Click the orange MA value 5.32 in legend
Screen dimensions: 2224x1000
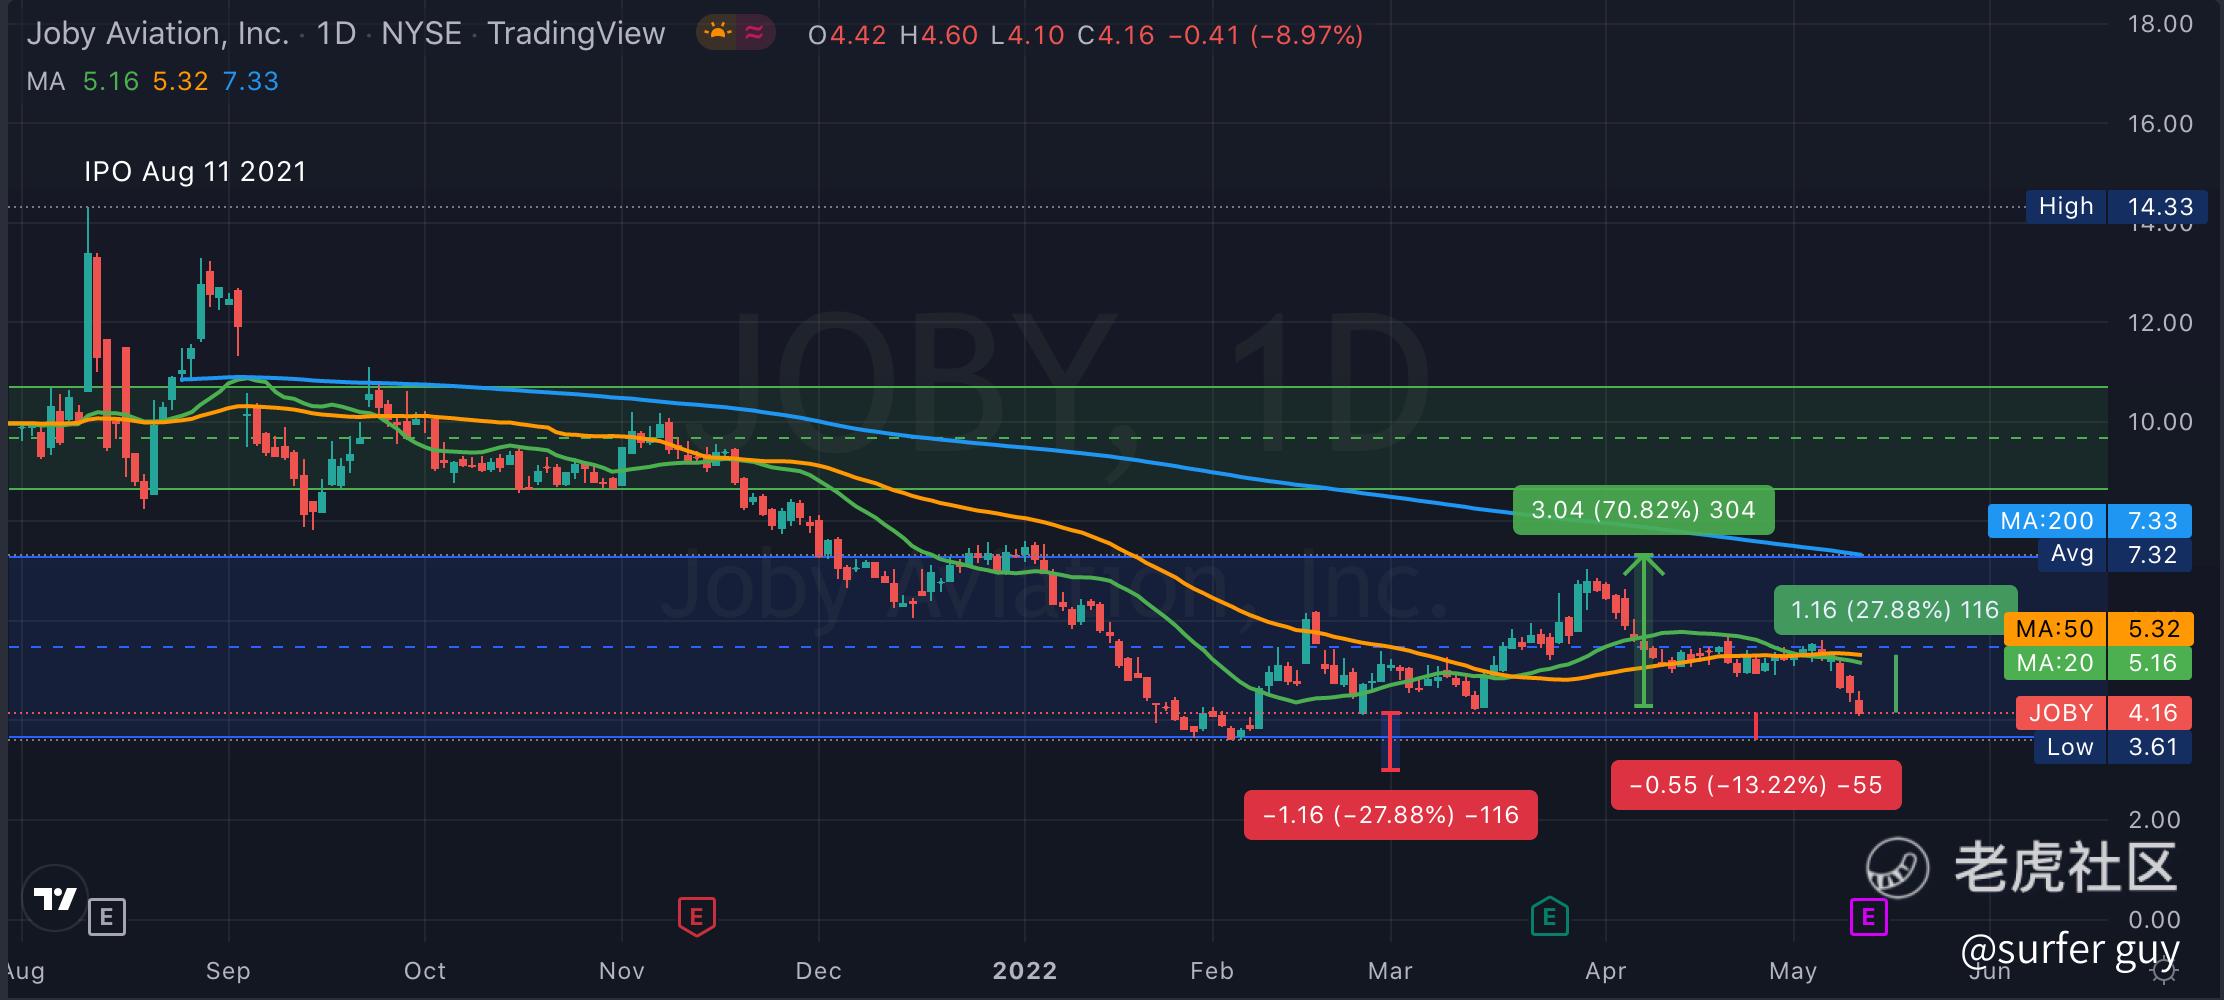pos(181,81)
